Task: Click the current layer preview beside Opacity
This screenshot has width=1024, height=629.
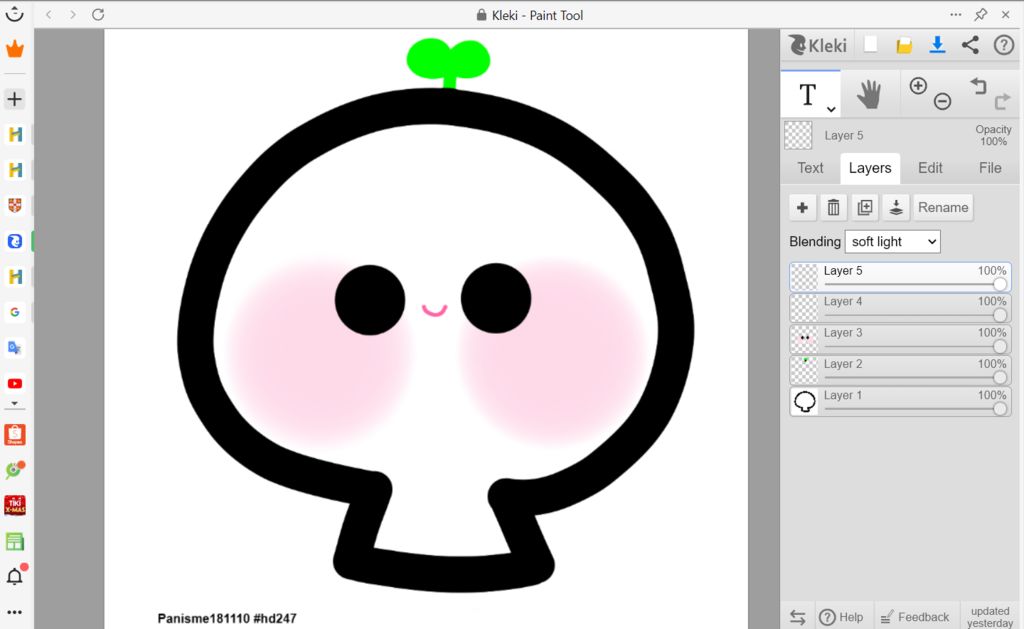Action: [798, 136]
